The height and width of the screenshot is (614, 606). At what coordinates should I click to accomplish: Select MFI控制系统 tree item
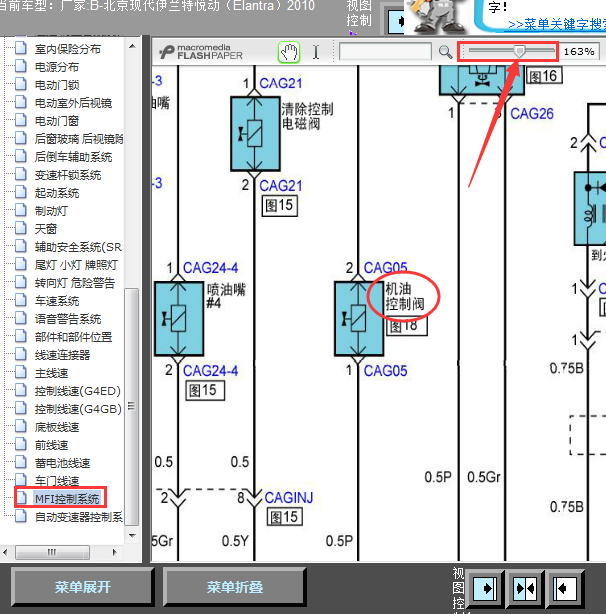(67, 499)
